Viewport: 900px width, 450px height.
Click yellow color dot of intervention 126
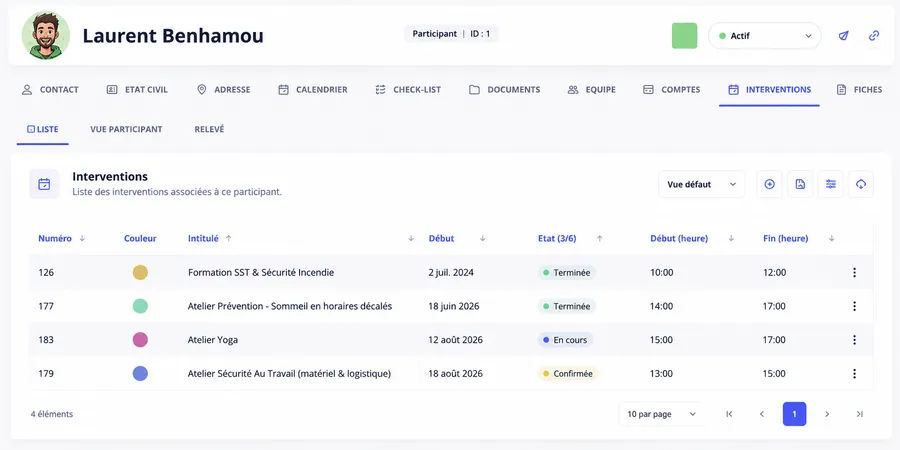[x=140, y=273]
